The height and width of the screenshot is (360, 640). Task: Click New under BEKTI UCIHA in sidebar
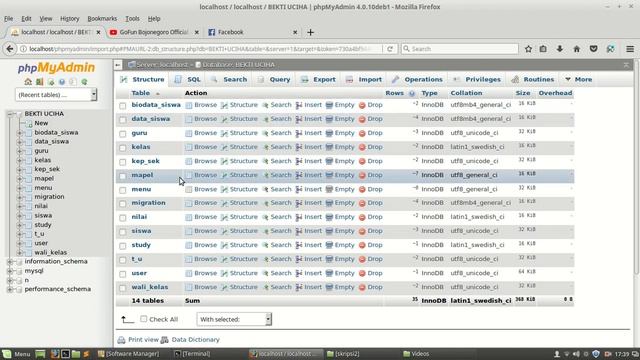(41, 123)
